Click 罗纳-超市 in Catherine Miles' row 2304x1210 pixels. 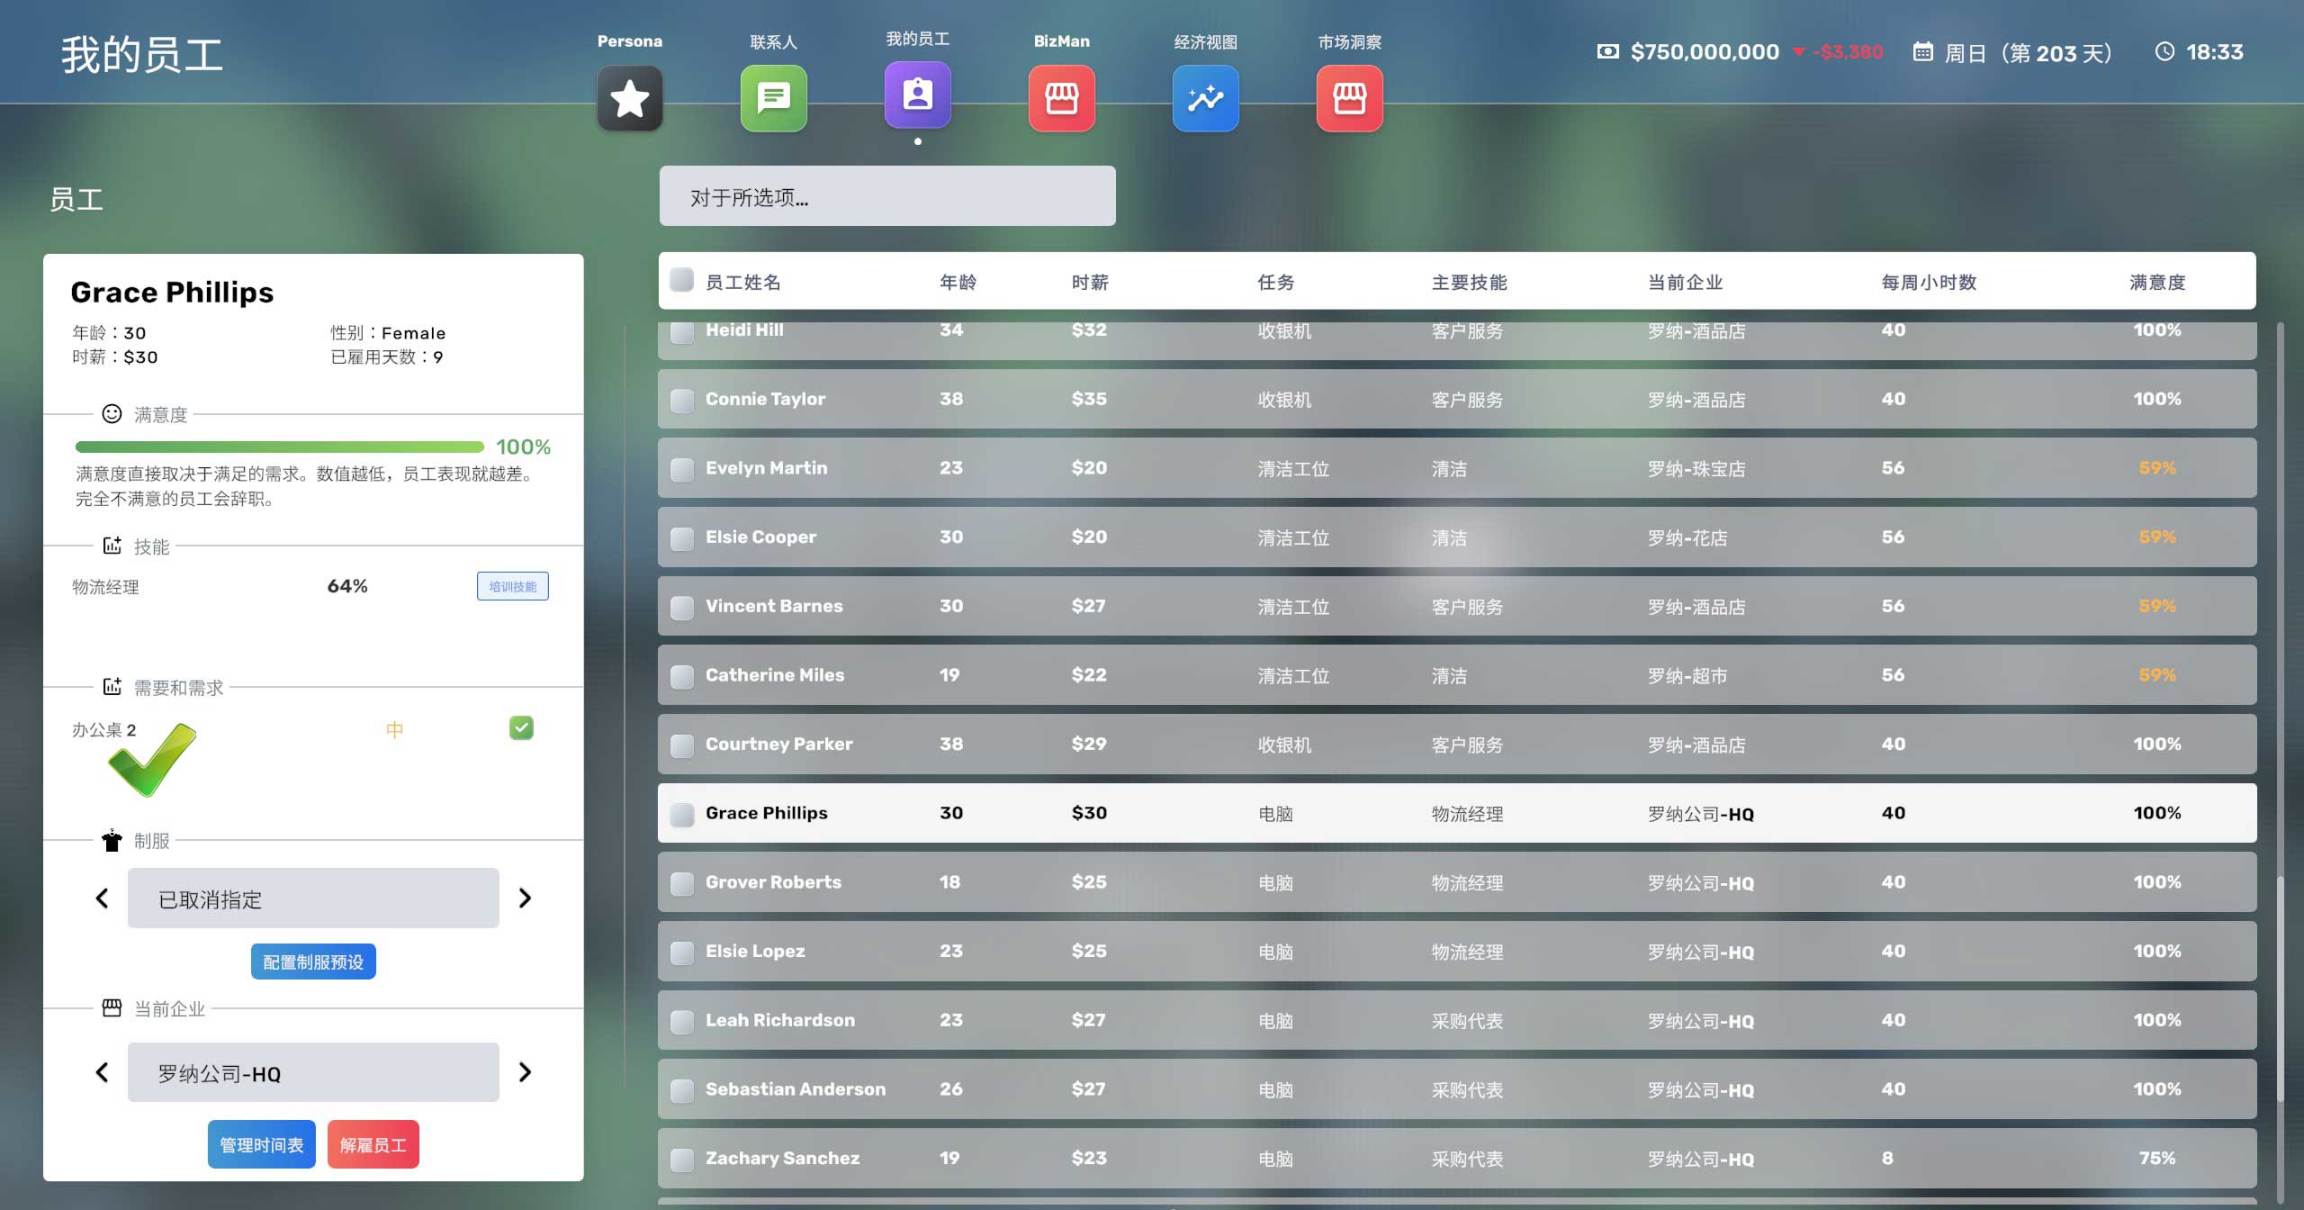(x=1687, y=676)
